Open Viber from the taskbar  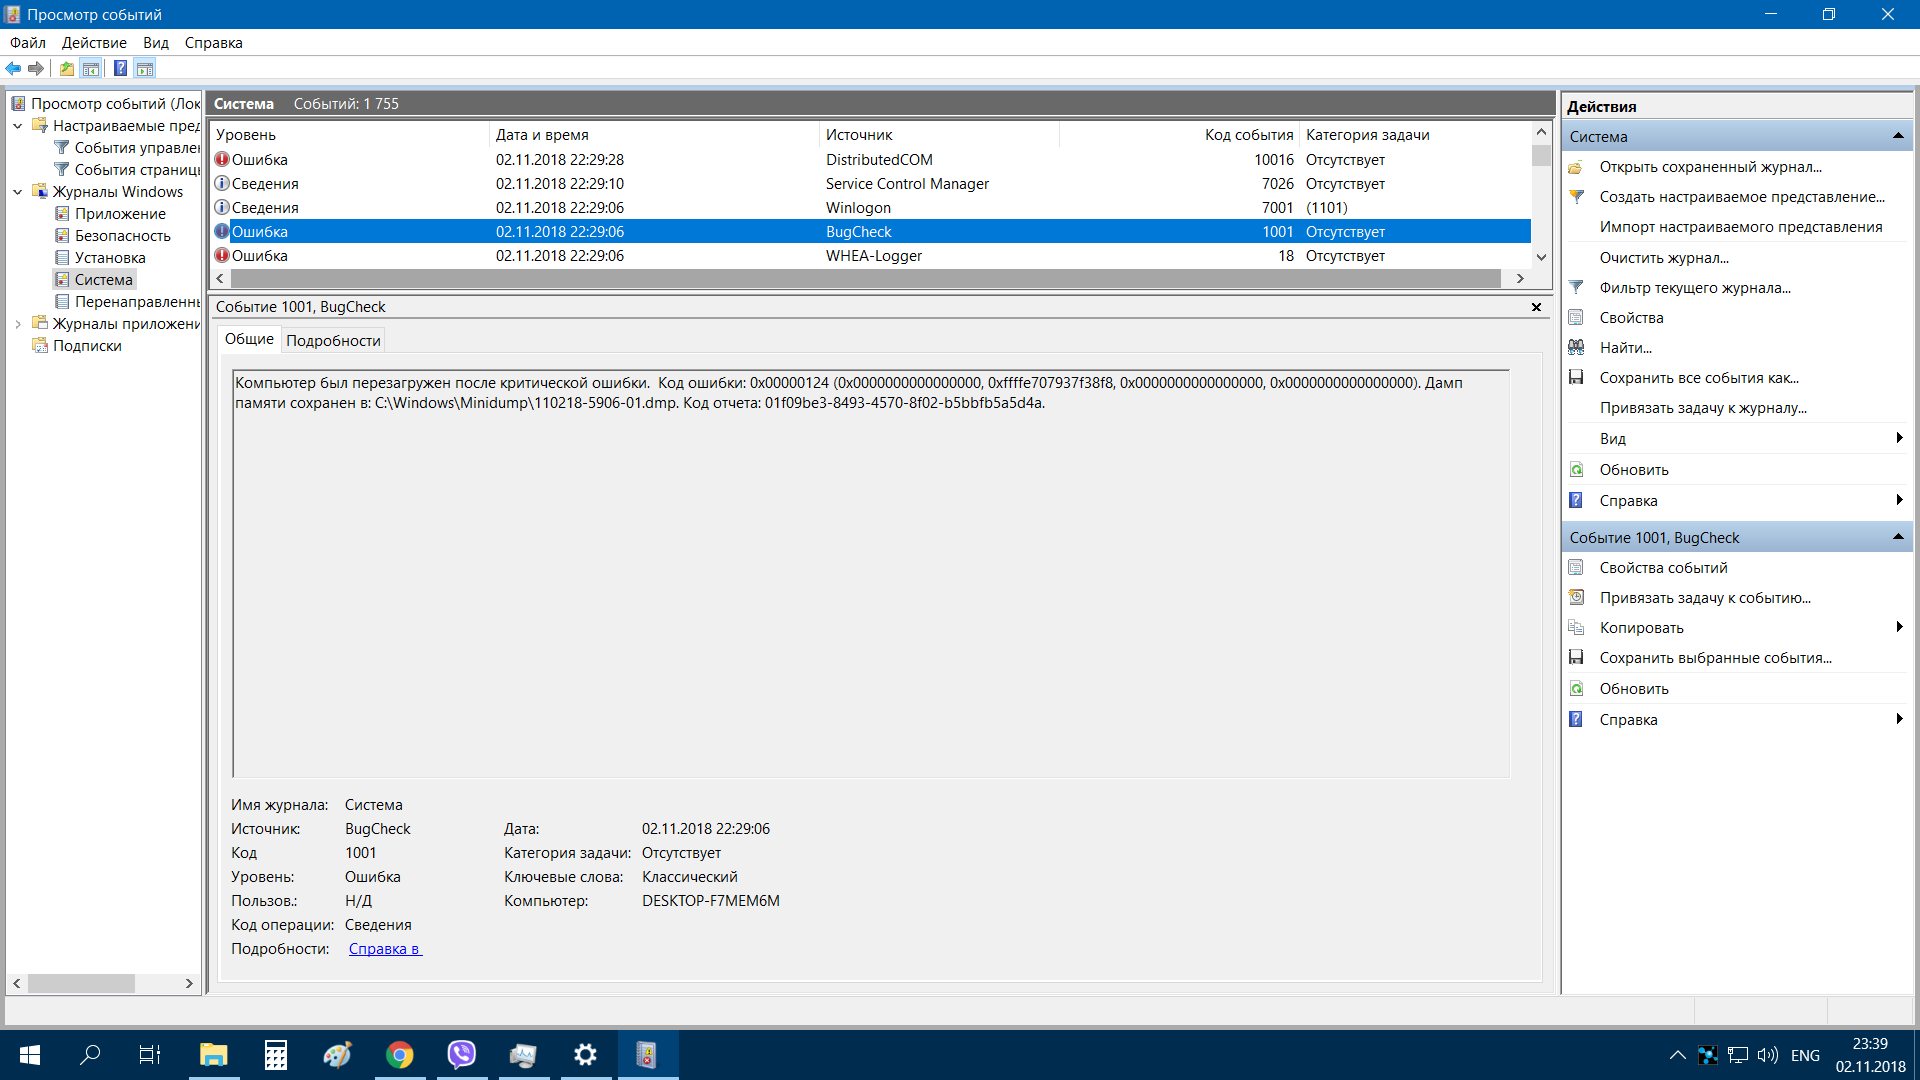(x=461, y=1055)
